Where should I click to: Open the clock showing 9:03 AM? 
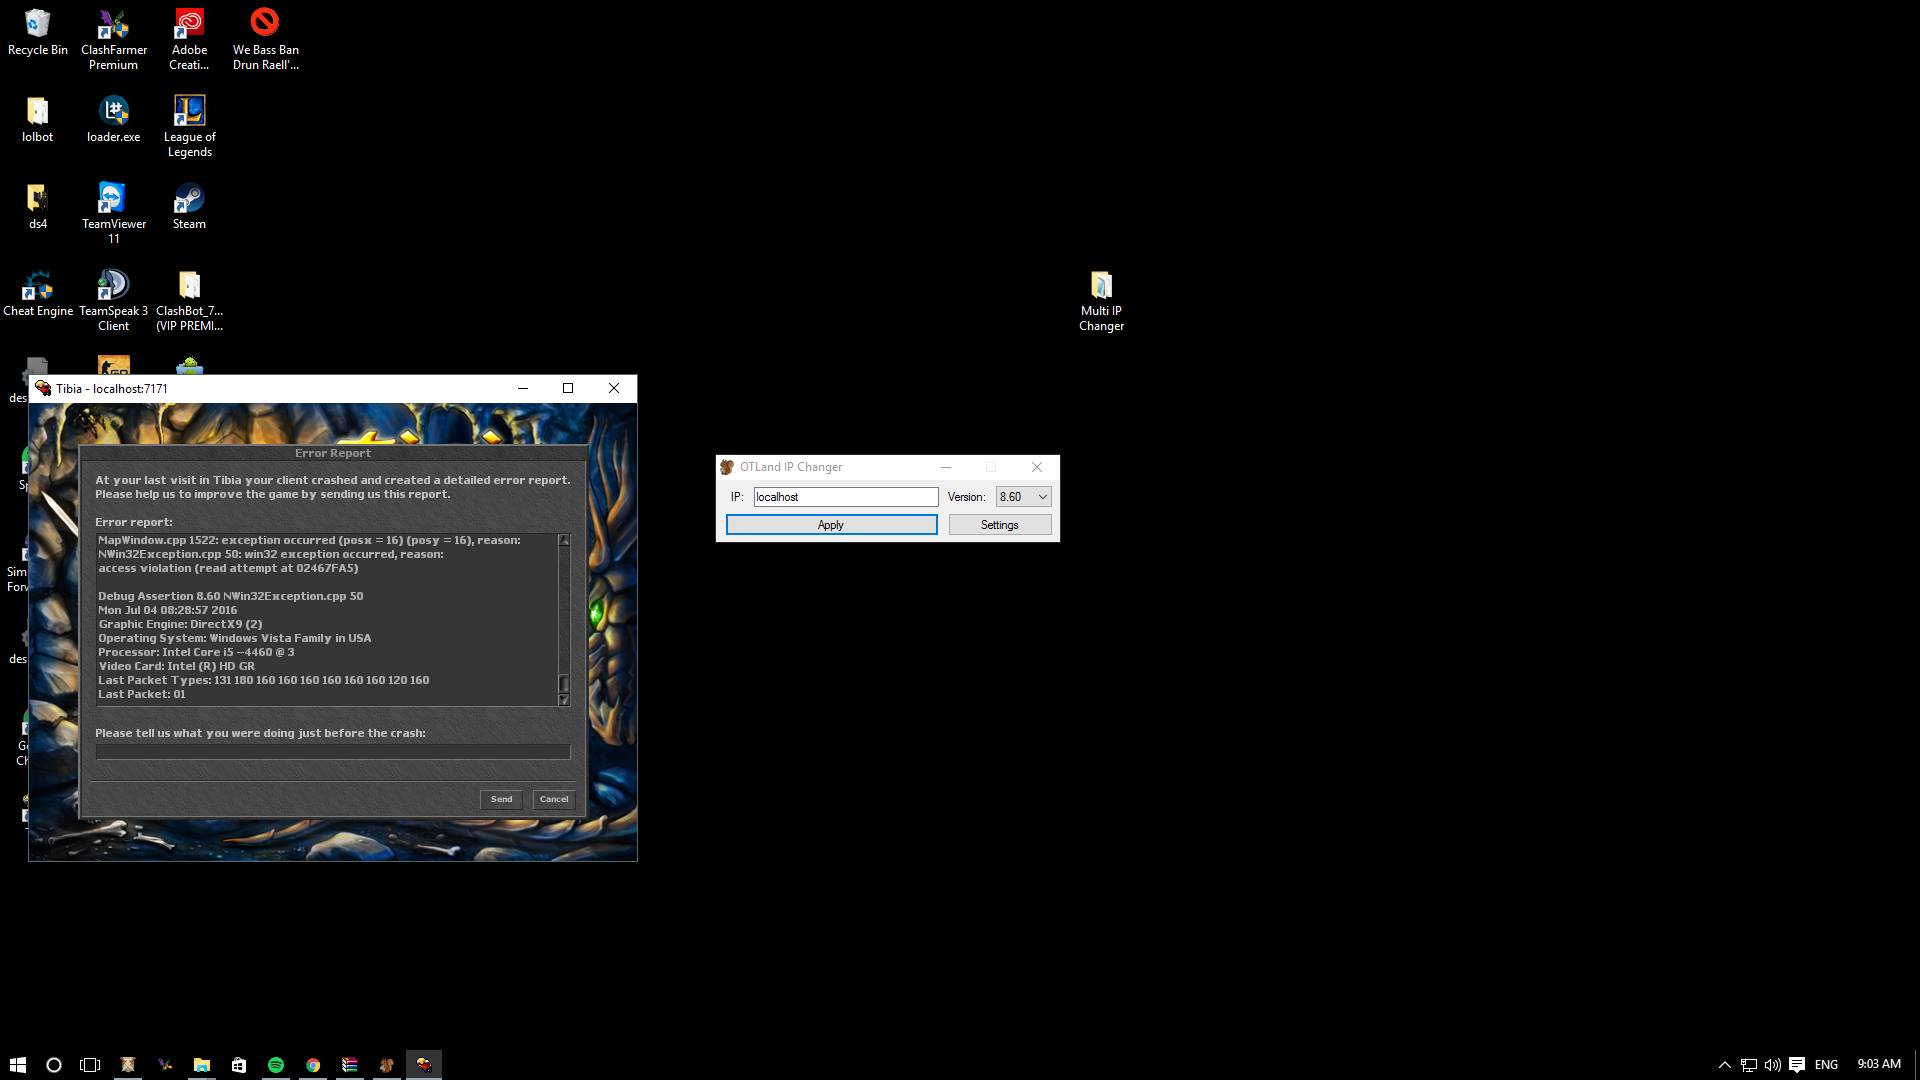pyautogui.click(x=1878, y=1064)
